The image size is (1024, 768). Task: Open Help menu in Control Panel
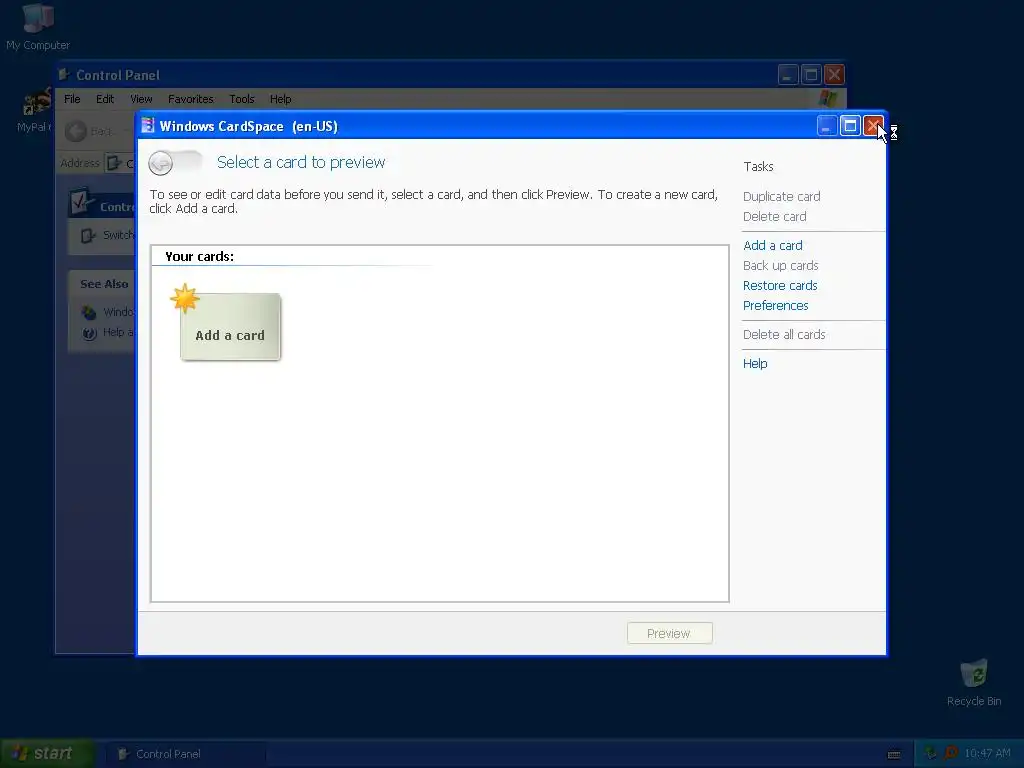[x=280, y=99]
